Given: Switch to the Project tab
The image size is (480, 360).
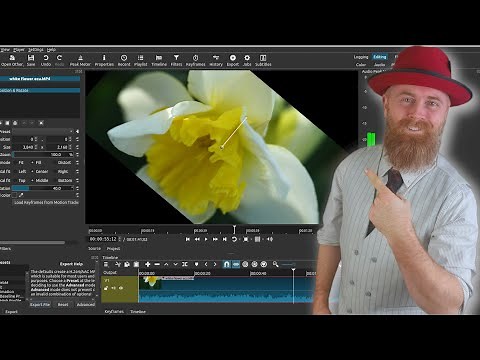Looking at the screenshot, I should coord(113,249).
